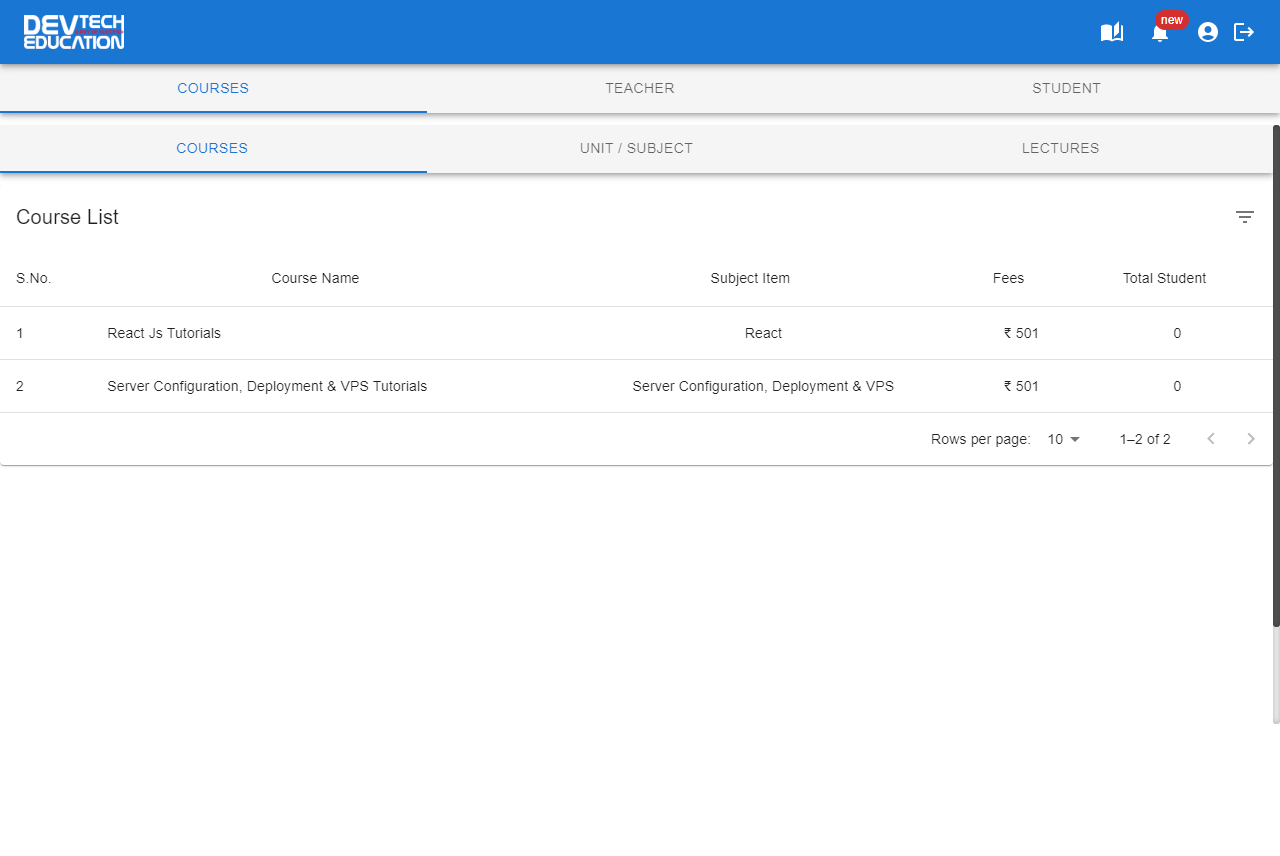Click the fees value for Server Configuration course
The height and width of the screenshot is (856, 1280).
1021,386
